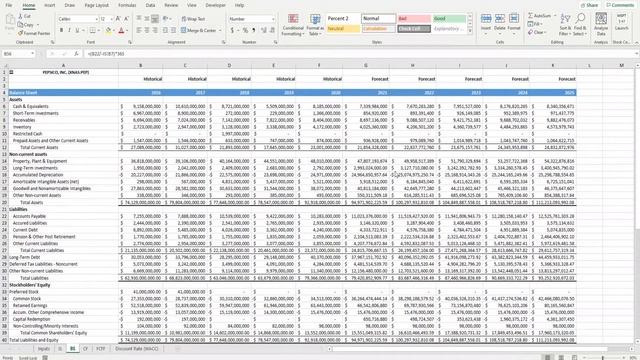Switch to the CF sheet tab
The height and width of the screenshot is (360, 640).
coord(85,349)
